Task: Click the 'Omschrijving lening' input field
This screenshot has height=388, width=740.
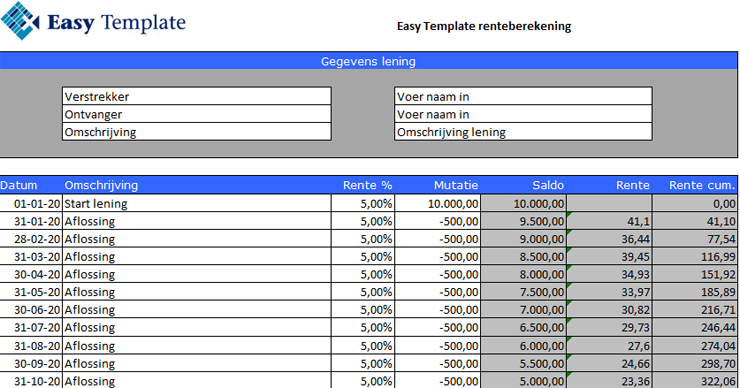Action: [523, 132]
